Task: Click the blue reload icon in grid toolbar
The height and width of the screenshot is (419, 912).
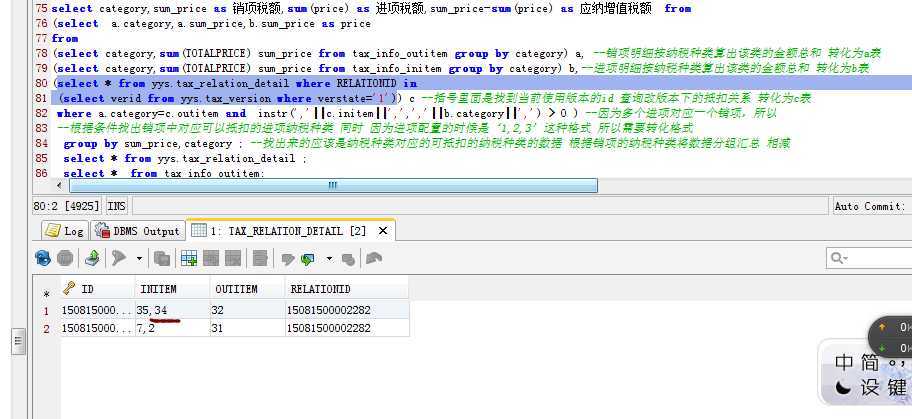Action: [x=43, y=258]
